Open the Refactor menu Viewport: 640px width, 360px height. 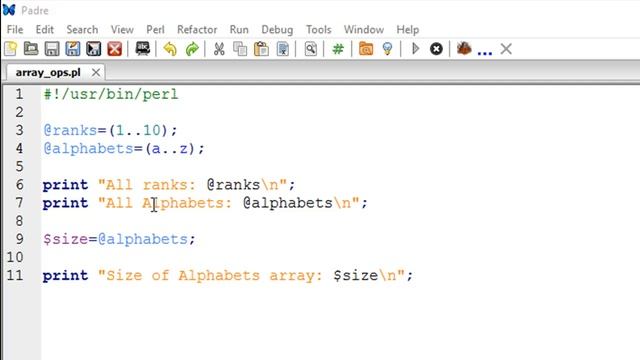tap(197, 30)
